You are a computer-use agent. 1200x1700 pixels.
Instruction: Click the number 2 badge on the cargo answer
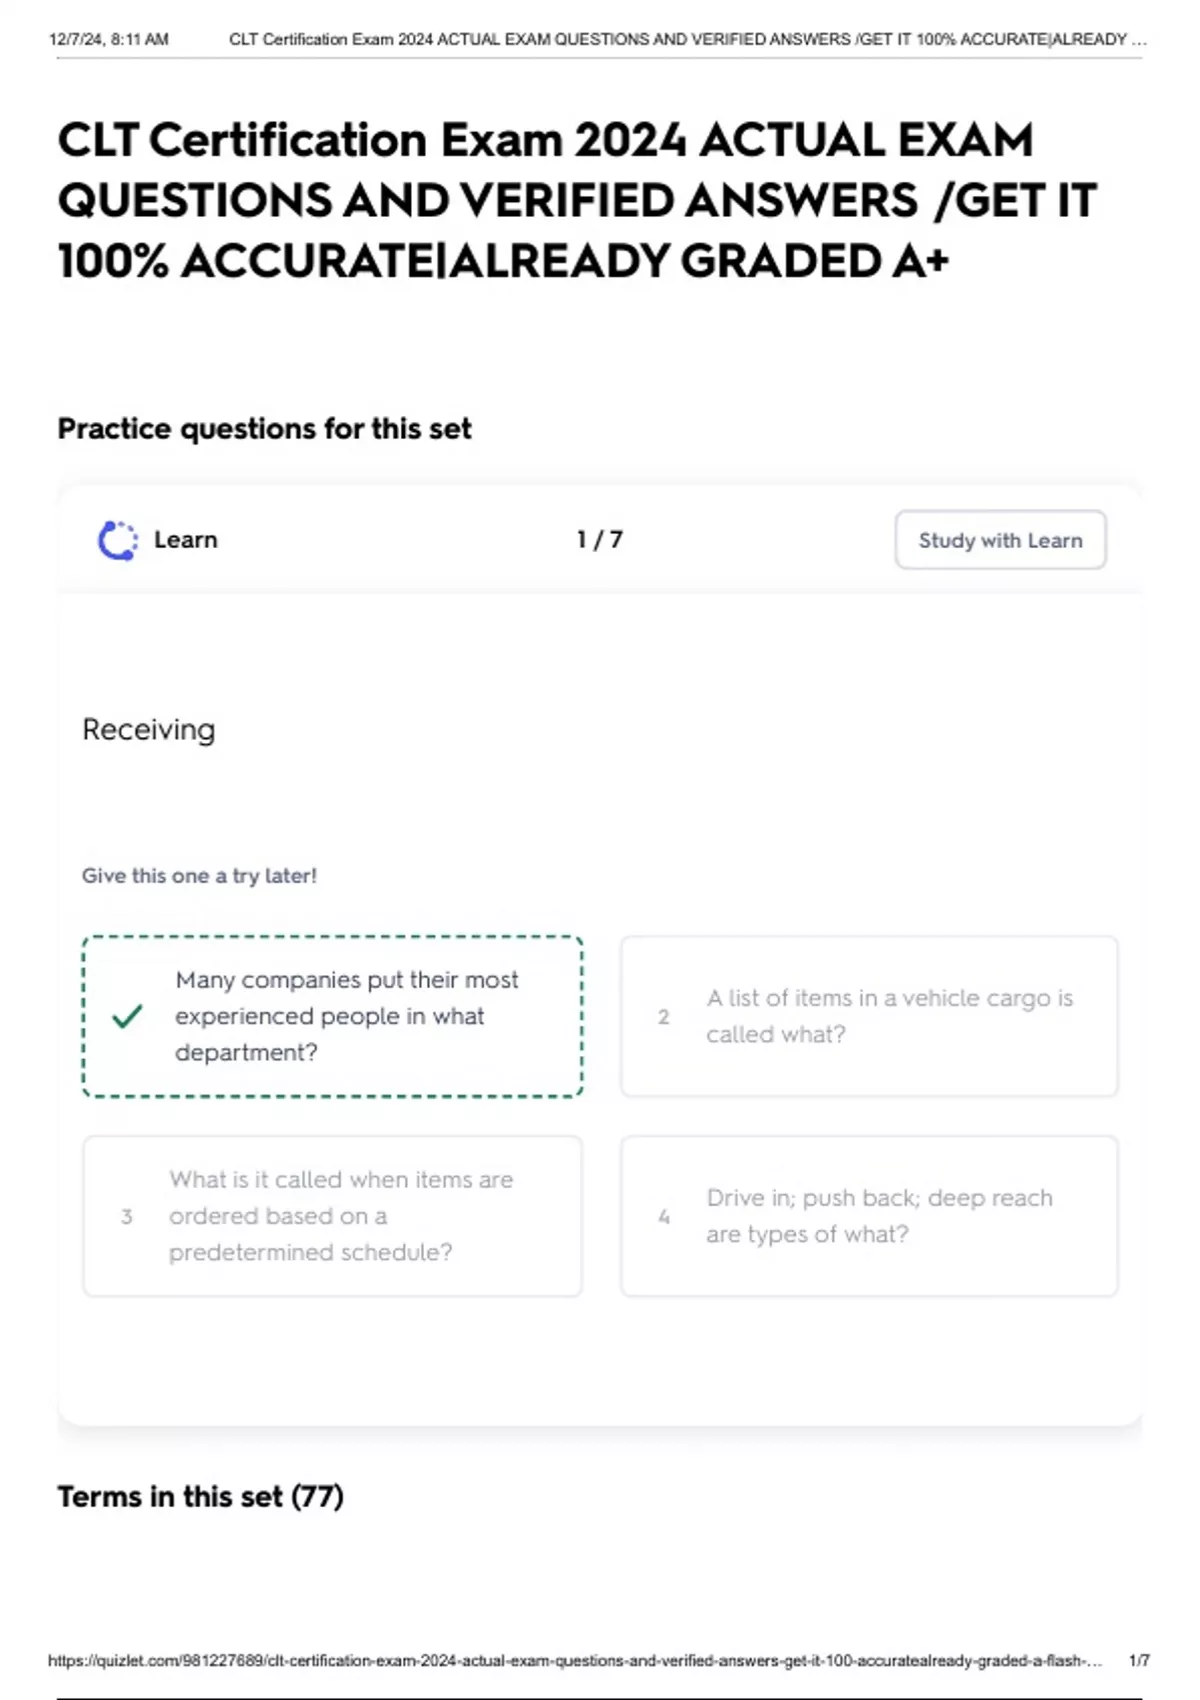point(663,1017)
